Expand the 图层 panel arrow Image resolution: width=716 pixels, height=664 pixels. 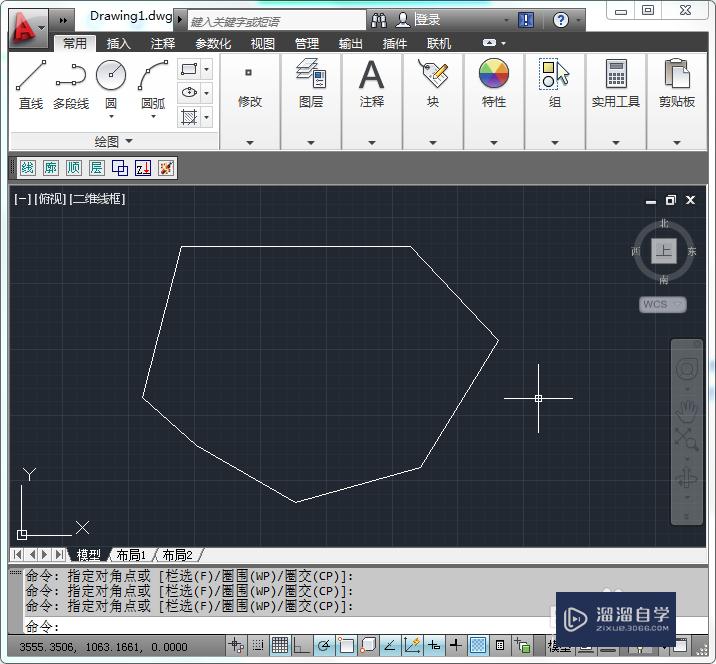pos(311,142)
